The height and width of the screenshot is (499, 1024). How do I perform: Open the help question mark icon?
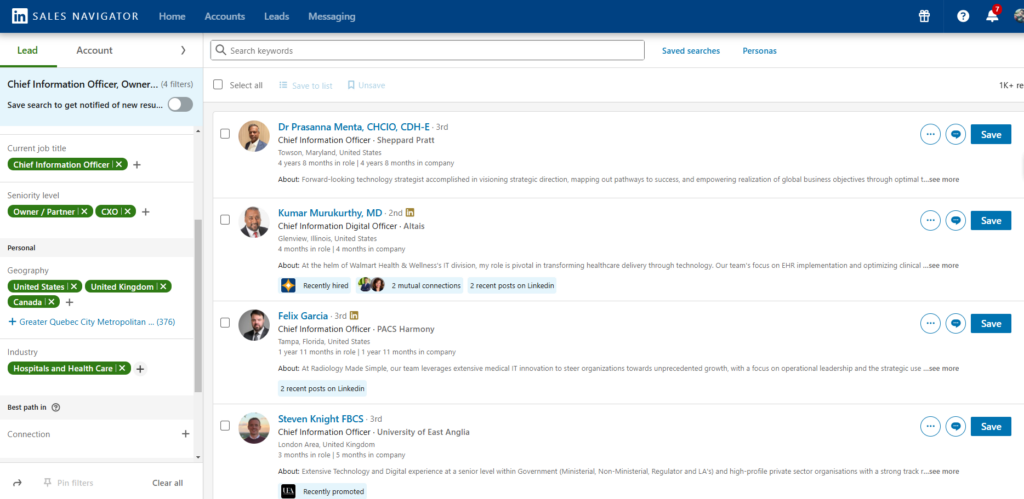pyautogui.click(x=963, y=16)
